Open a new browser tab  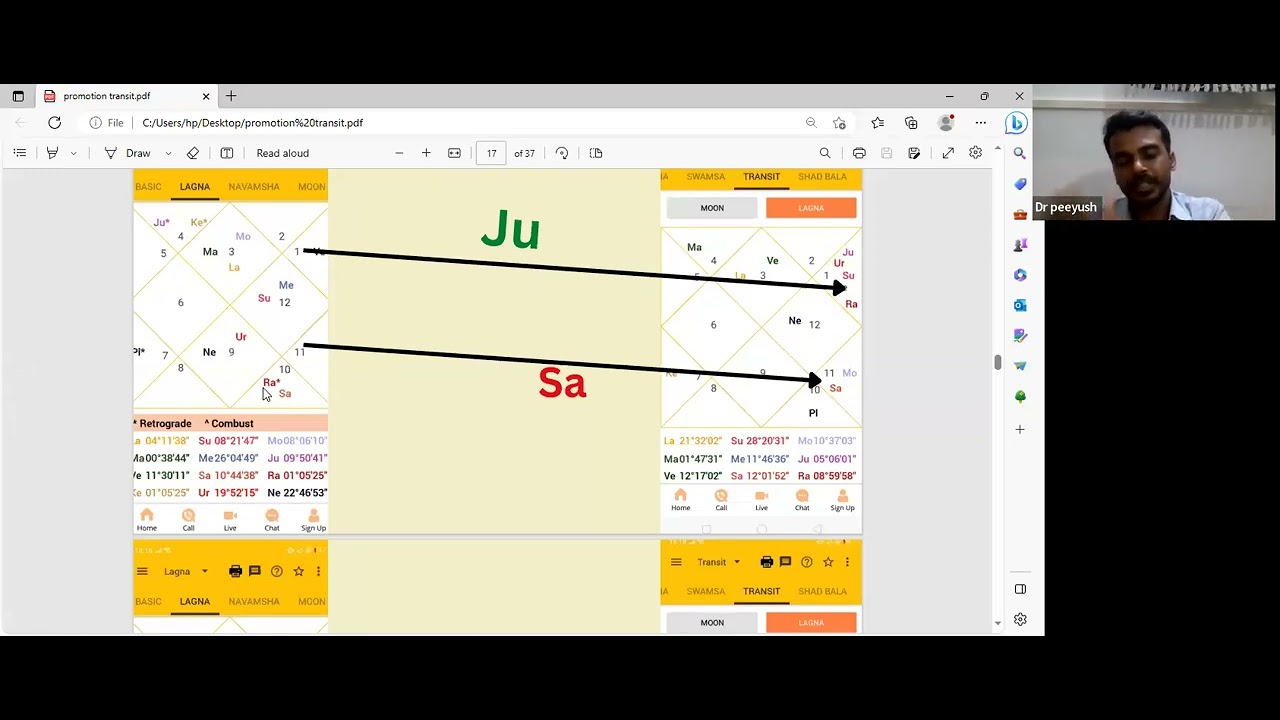coord(231,96)
